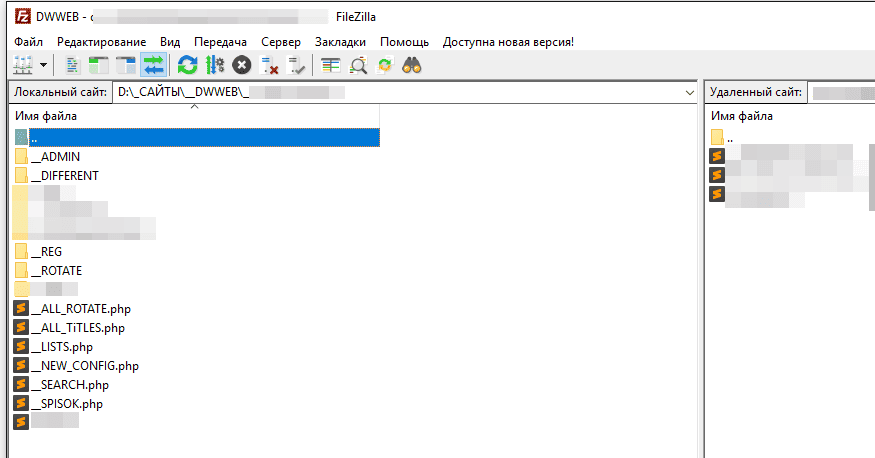Select the __NEW_CONFIG.php file
This screenshot has width=875, height=458.
(85, 366)
